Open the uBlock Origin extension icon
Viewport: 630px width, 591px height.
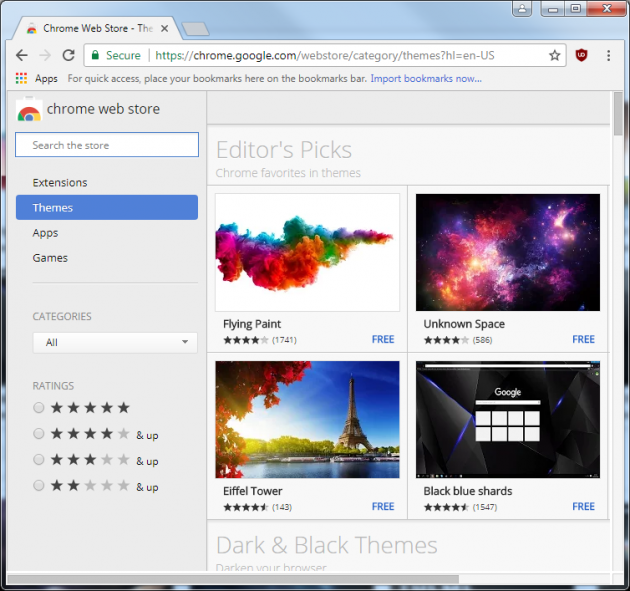tap(581, 55)
